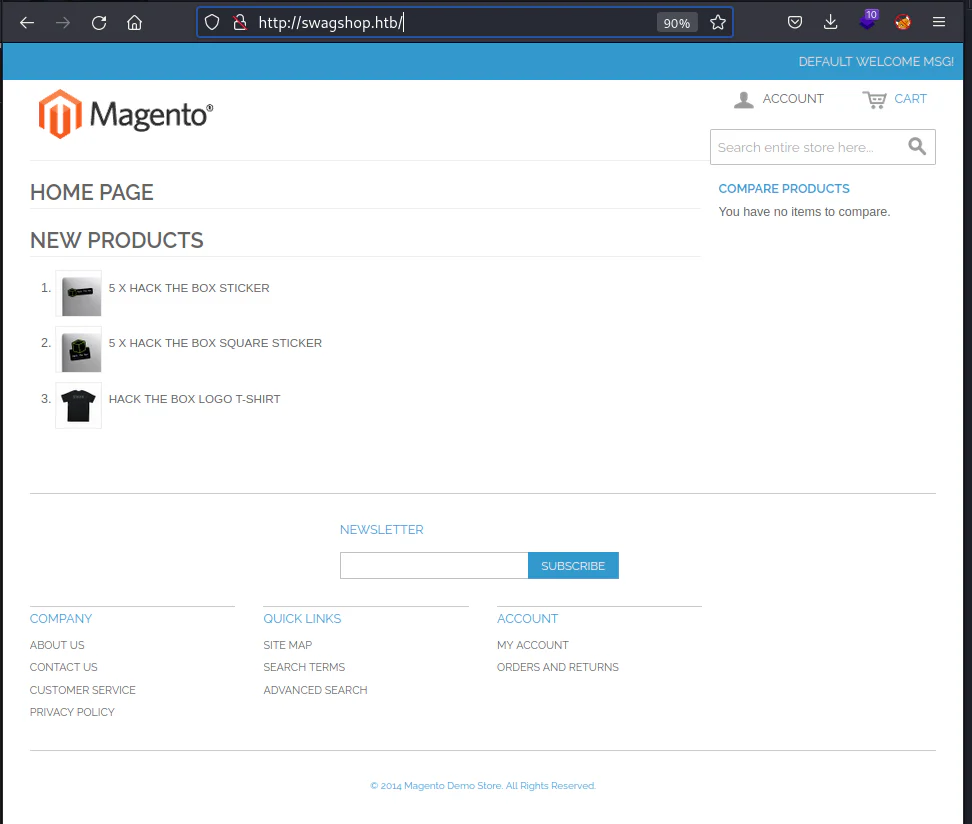Click the Quick Links footer heading

point(303,619)
